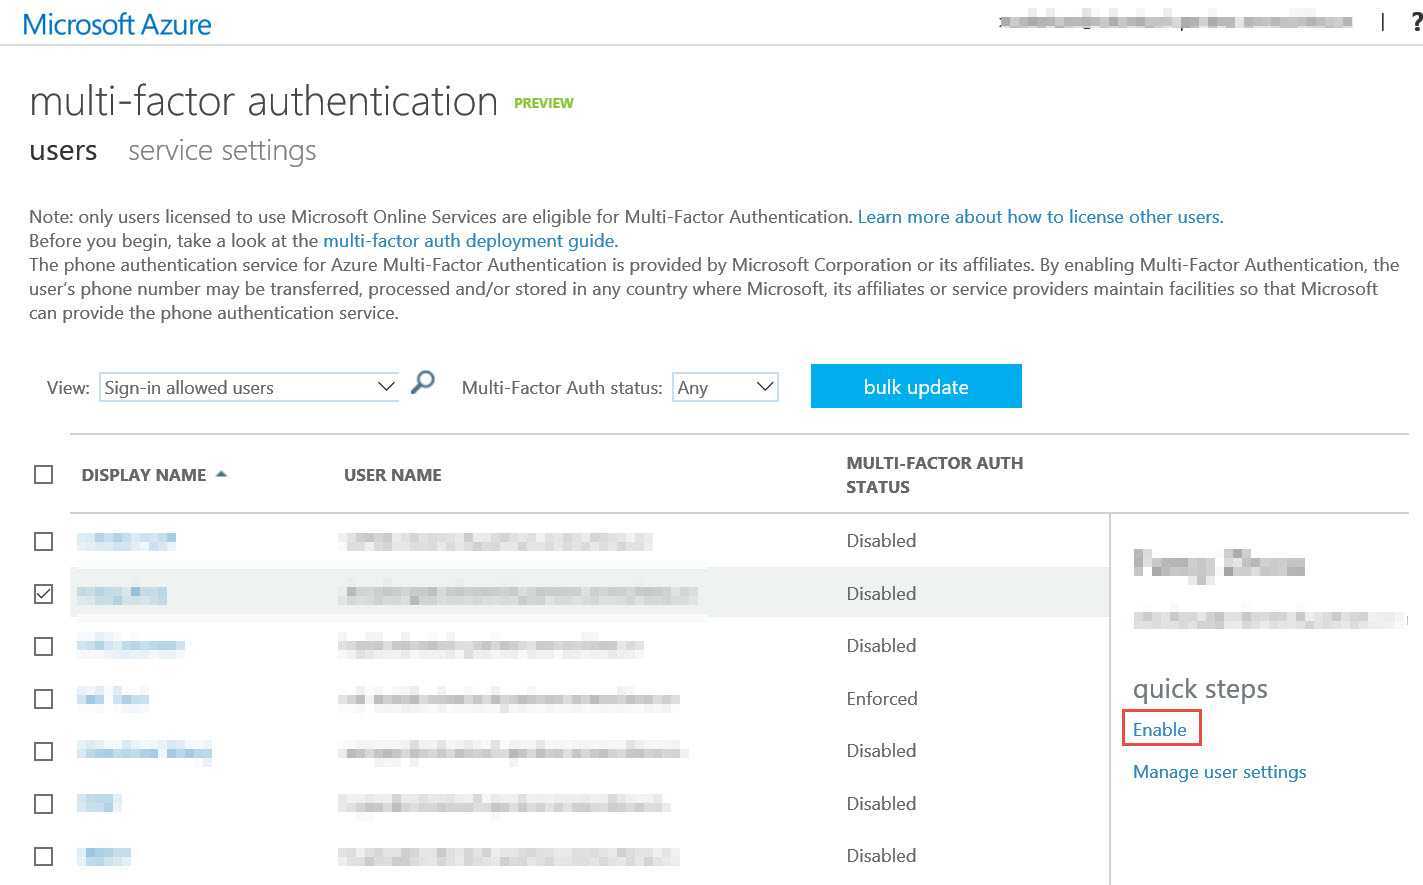The image size is (1423, 885).
Task: Open the Sign-in allowed users dropdown
Action: point(248,388)
